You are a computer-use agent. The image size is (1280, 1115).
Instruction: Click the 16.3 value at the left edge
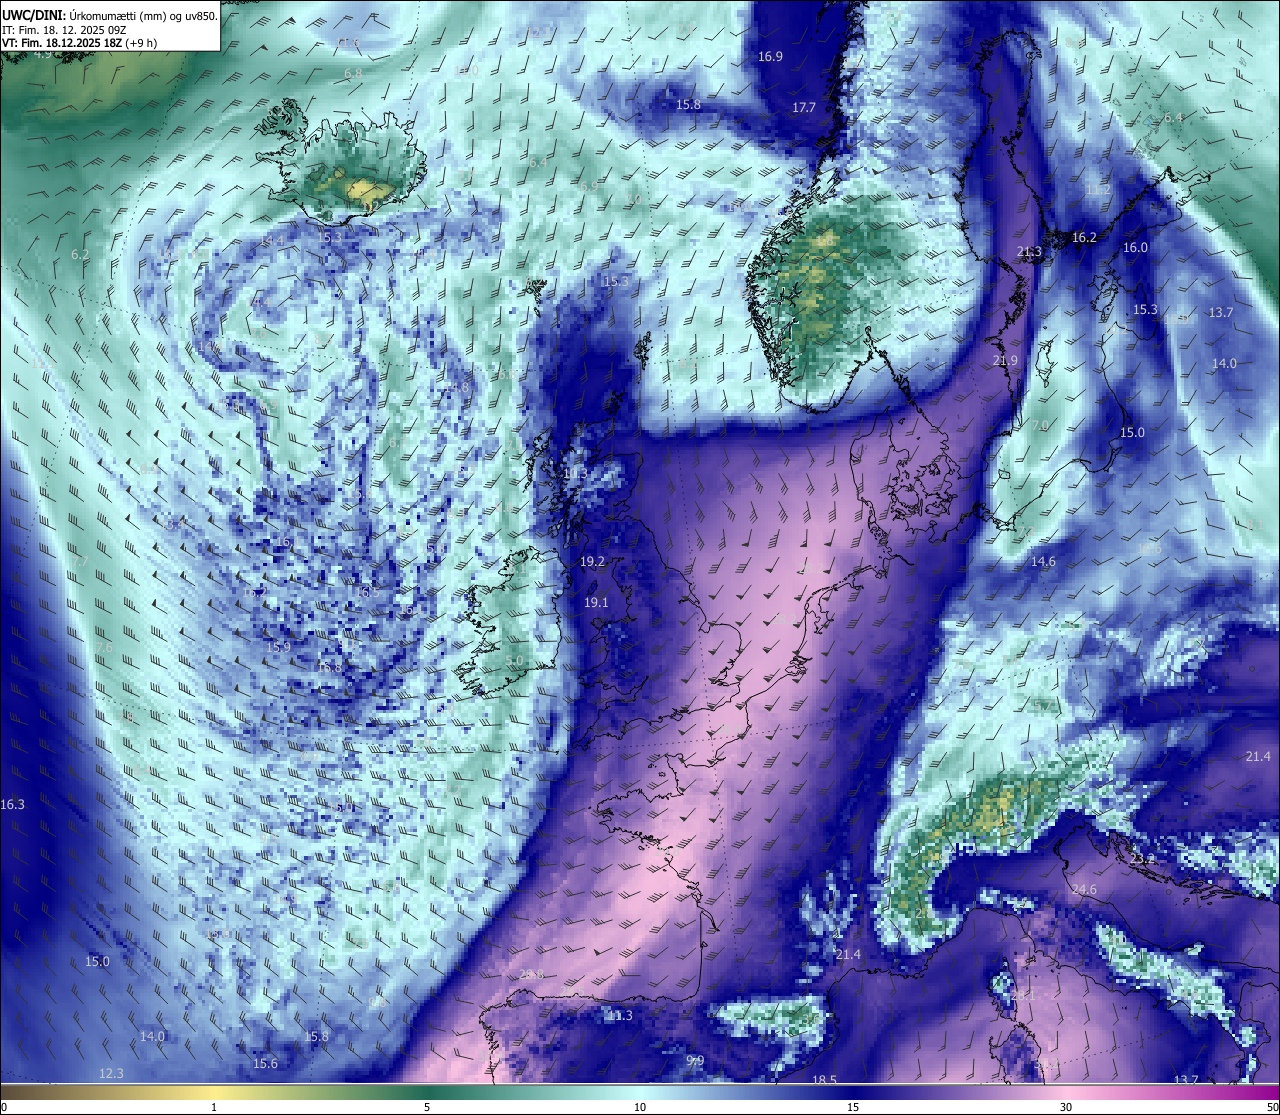13,804
